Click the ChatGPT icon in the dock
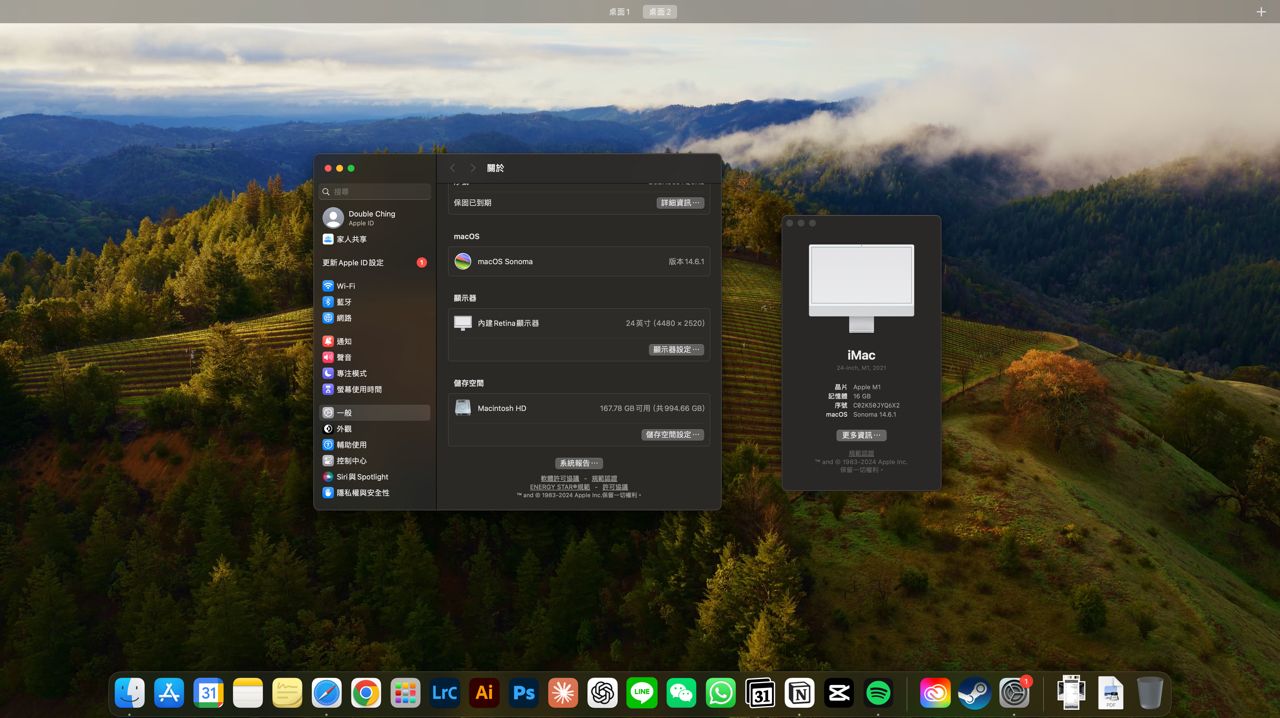 pyautogui.click(x=602, y=693)
